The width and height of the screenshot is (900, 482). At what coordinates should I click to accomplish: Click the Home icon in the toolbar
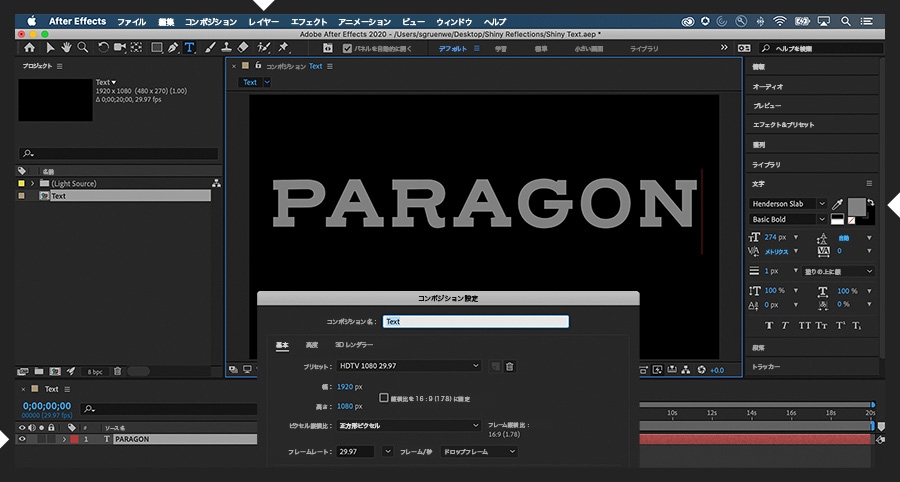click(29, 48)
